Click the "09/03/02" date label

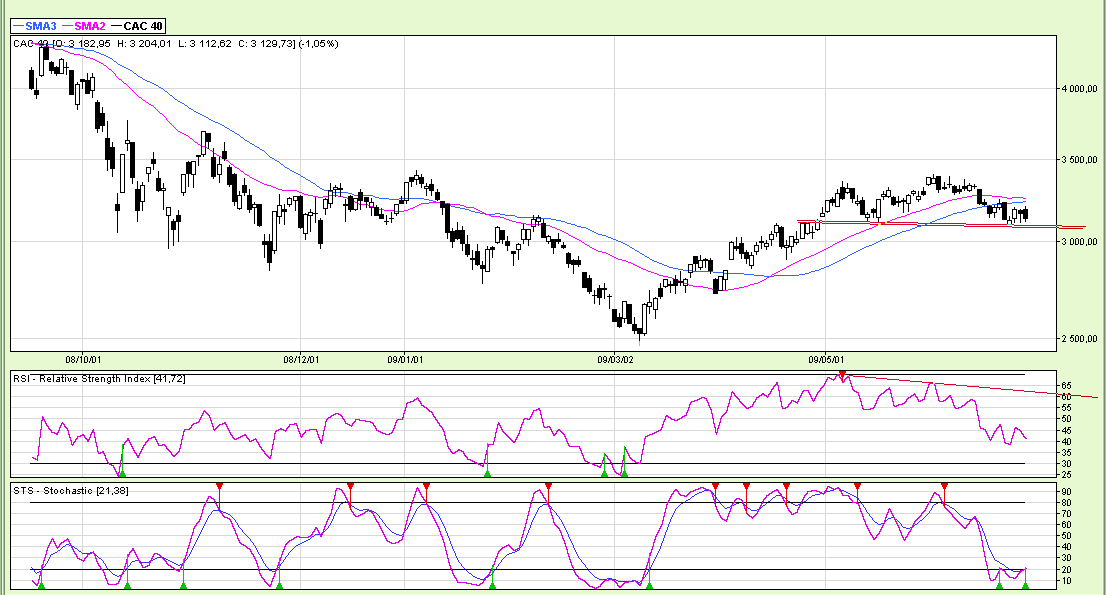[x=615, y=360]
